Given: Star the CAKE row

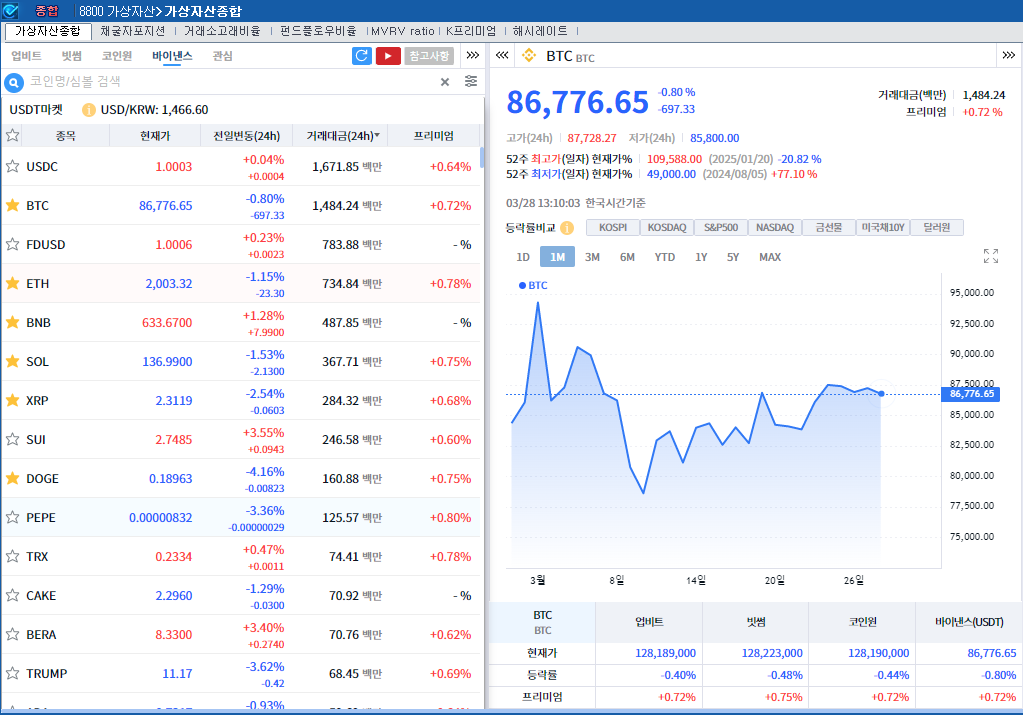Looking at the screenshot, I should coord(12,596).
